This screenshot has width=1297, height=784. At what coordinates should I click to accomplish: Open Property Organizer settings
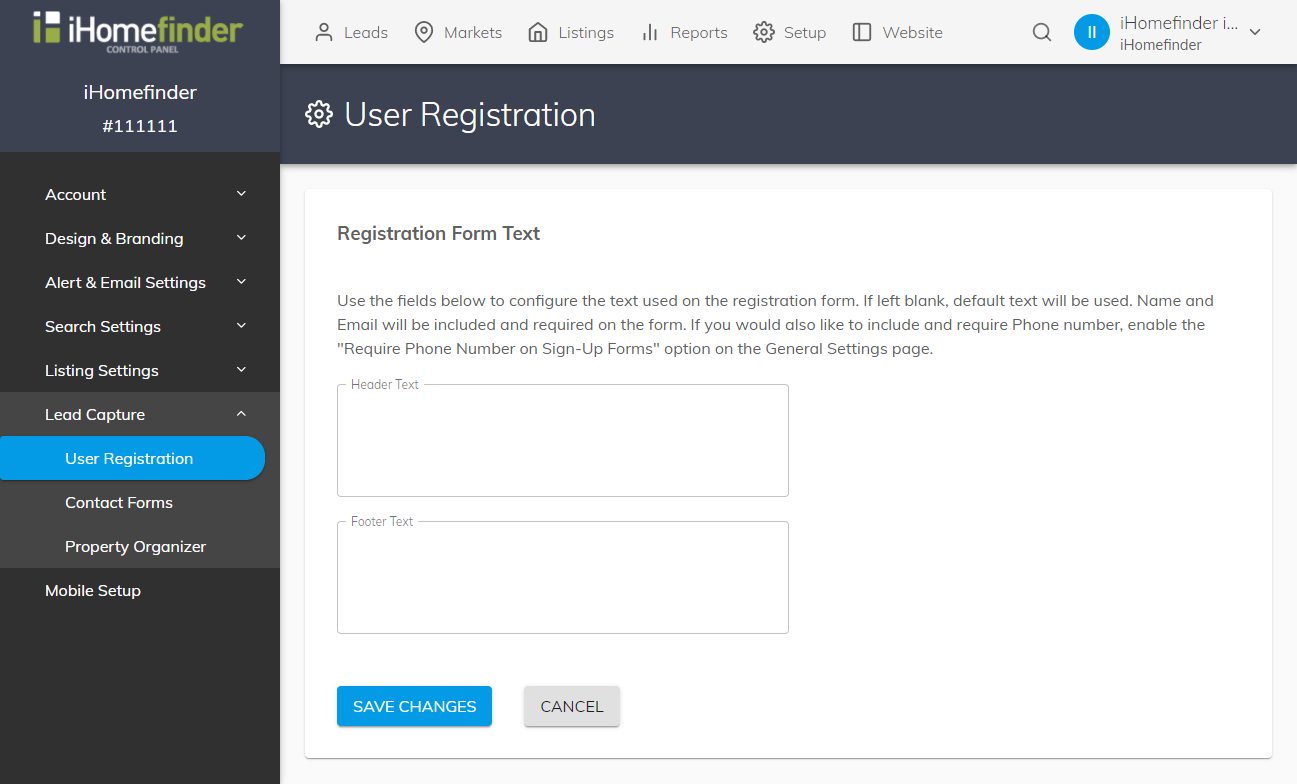135,546
